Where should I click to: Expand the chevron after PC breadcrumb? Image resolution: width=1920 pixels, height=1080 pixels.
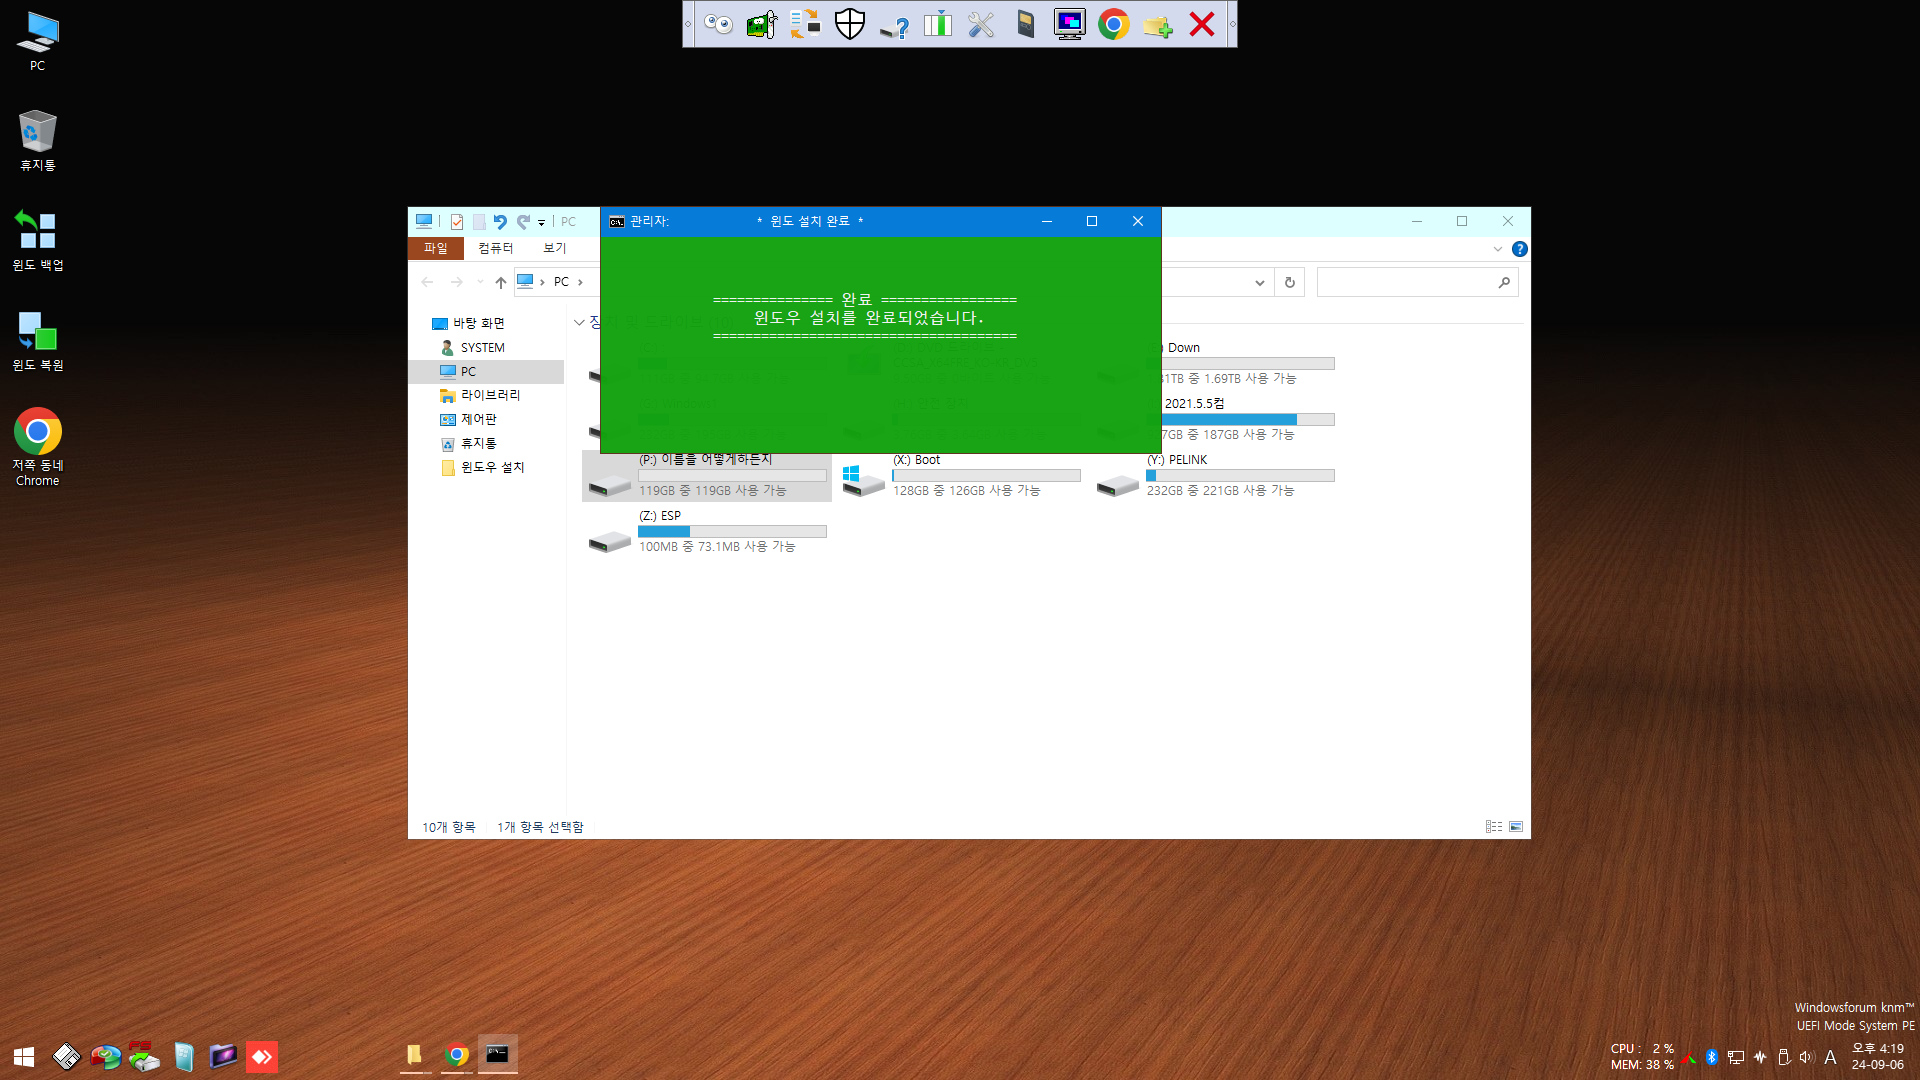click(x=580, y=282)
